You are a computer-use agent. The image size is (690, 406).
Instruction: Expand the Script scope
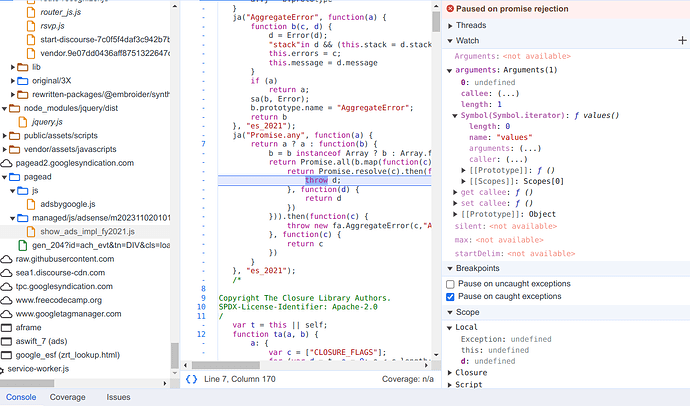pos(450,385)
